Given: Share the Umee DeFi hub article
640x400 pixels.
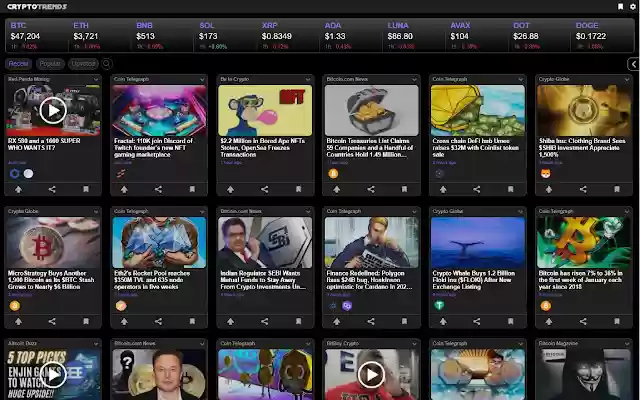Looking at the screenshot, I should tap(477, 189).
